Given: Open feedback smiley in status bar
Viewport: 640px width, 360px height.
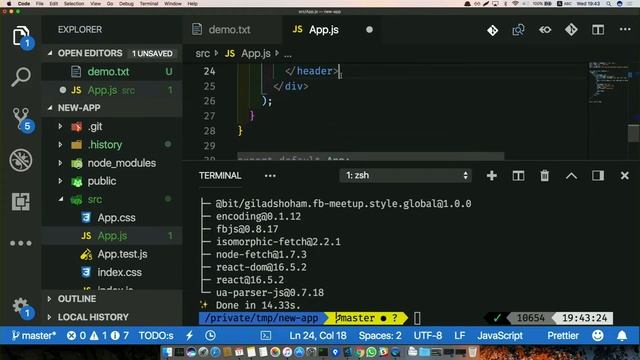Looking at the screenshot, I should (x=598, y=336).
